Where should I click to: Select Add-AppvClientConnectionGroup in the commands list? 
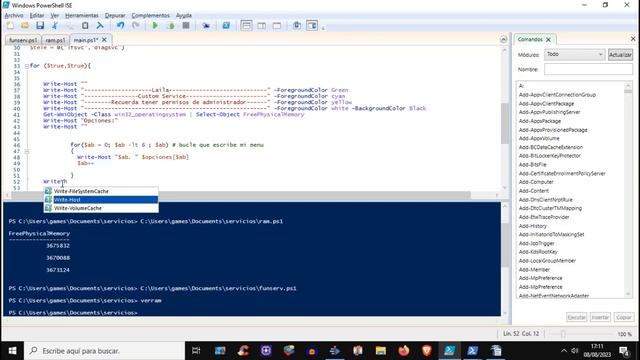(557, 95)
